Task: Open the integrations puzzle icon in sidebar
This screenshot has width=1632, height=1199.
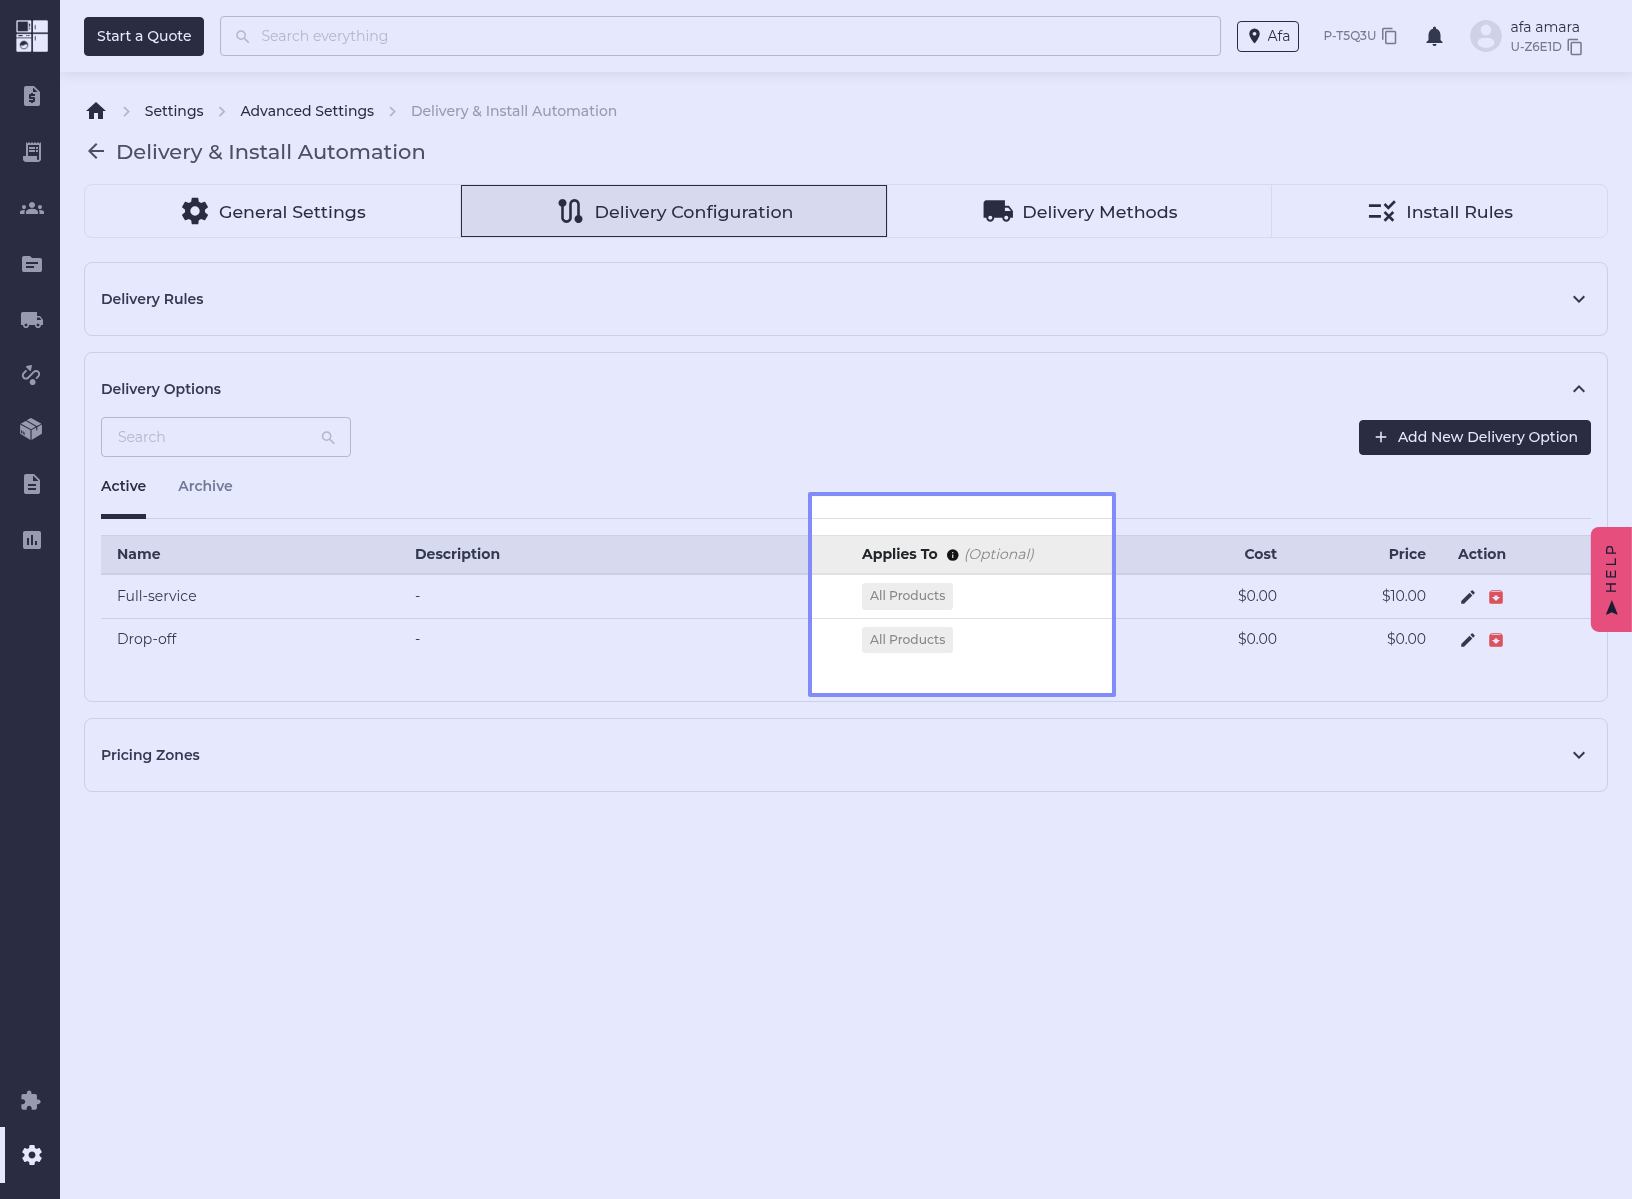Action: [31, 1100]
